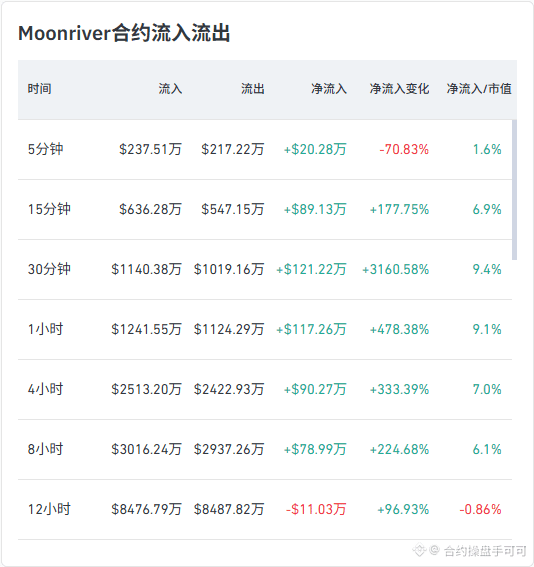
Task: Click the 净流入变化 column header
Action: (400, 89)
